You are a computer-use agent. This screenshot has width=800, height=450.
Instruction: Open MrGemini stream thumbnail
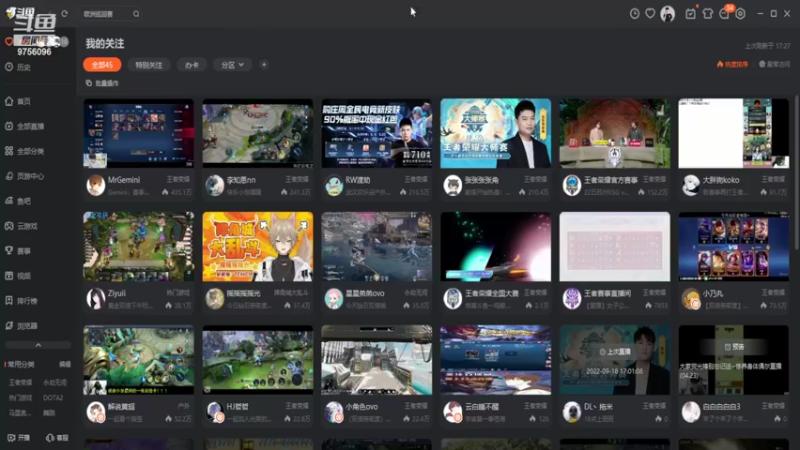(x=139, y=133)
